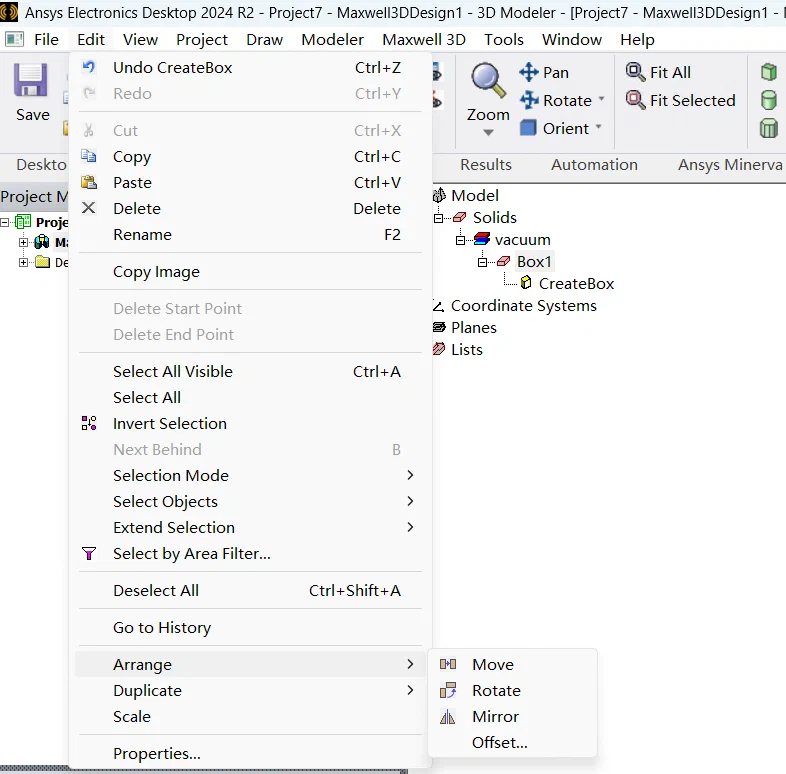This screenshot has width=786, height=774.
Task: Choose Offset... in Arrange submenu
Action: click(513, 742)
